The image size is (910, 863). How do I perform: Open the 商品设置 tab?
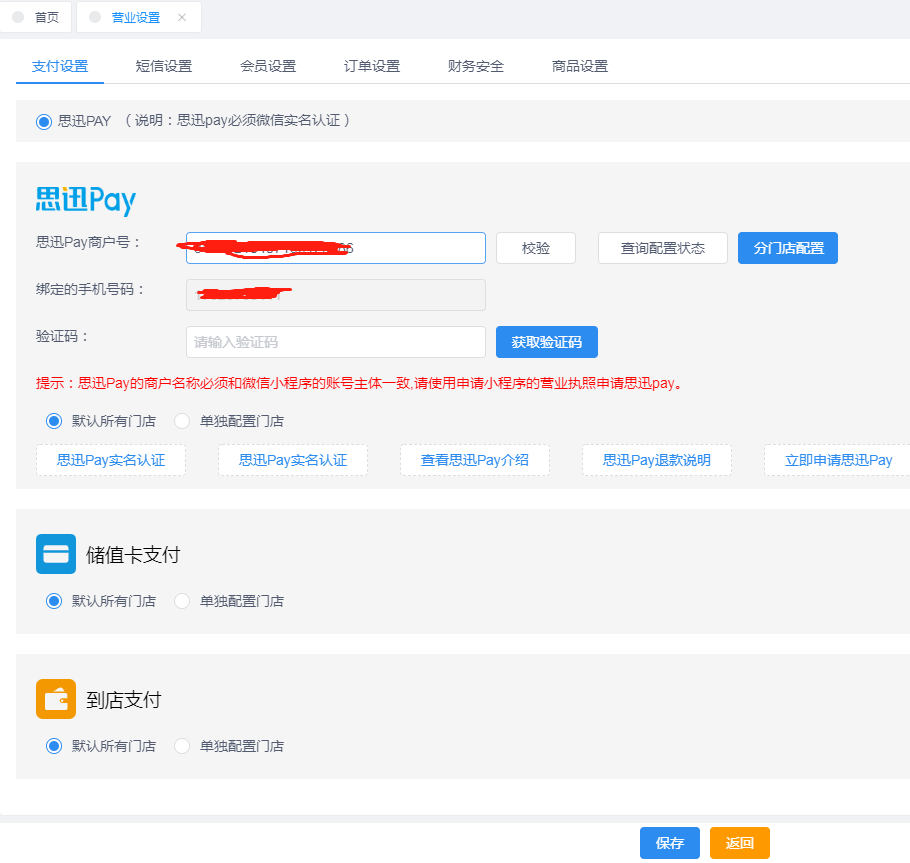pyautogui.click(x=580, y=66)
